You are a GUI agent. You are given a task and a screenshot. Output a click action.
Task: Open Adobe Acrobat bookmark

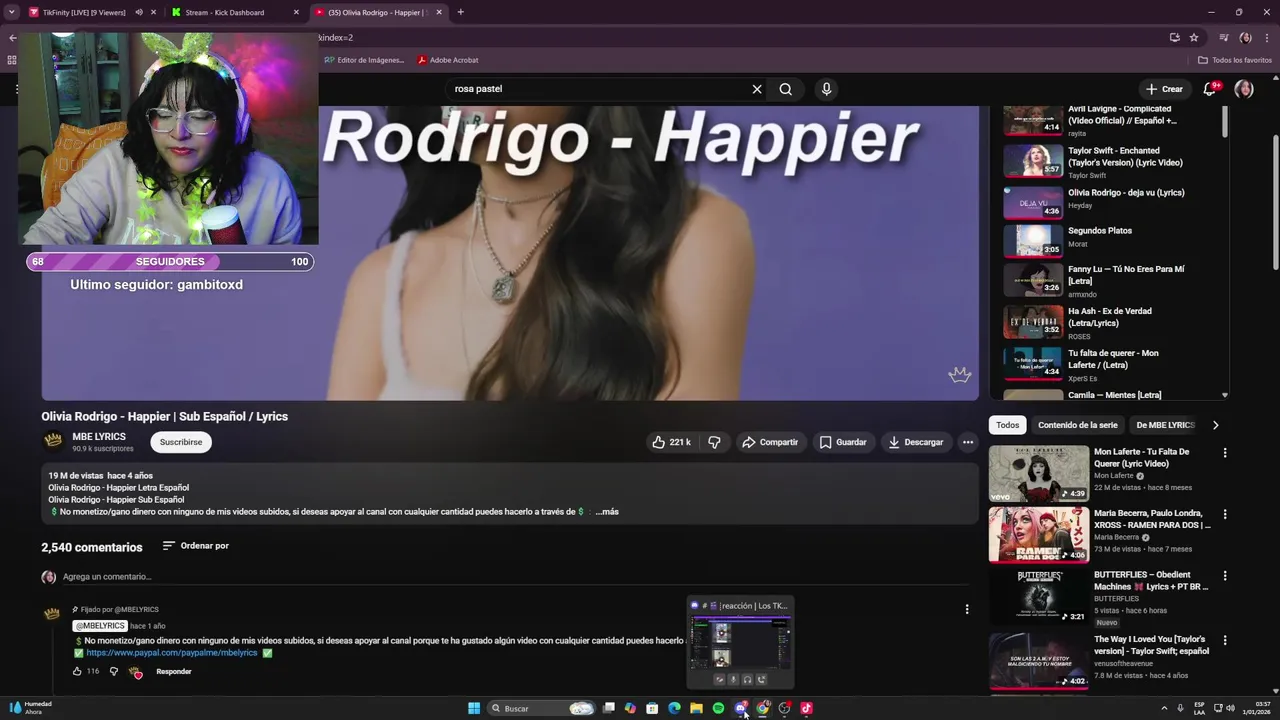coord(448,60)
